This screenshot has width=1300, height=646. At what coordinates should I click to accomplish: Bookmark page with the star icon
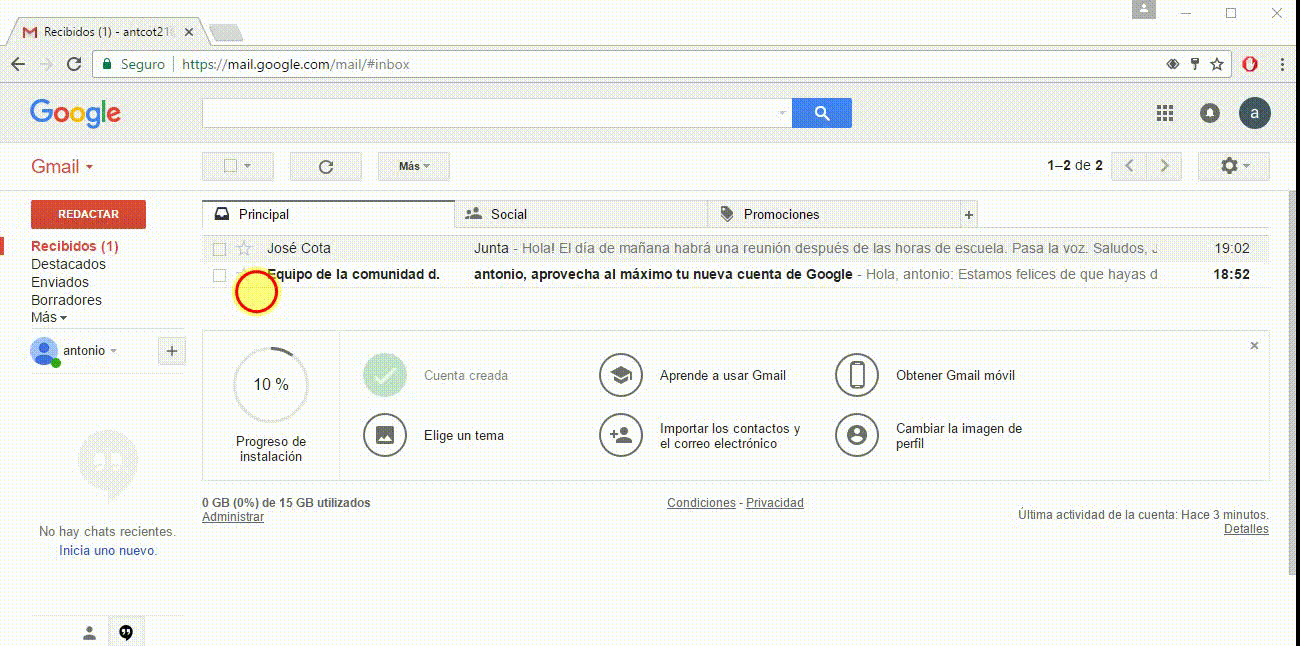coord(1217,64)
